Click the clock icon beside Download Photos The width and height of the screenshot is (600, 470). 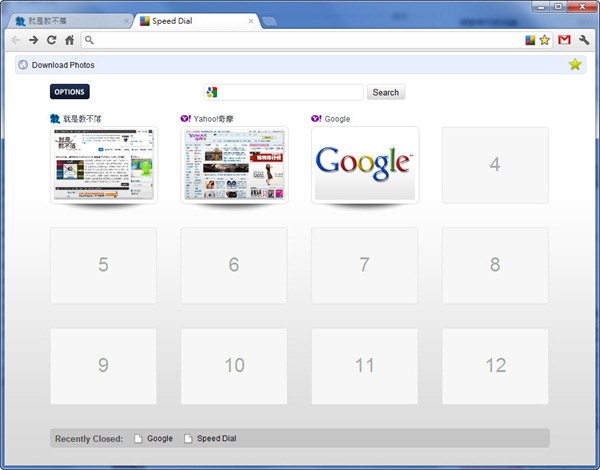point(23,65)
